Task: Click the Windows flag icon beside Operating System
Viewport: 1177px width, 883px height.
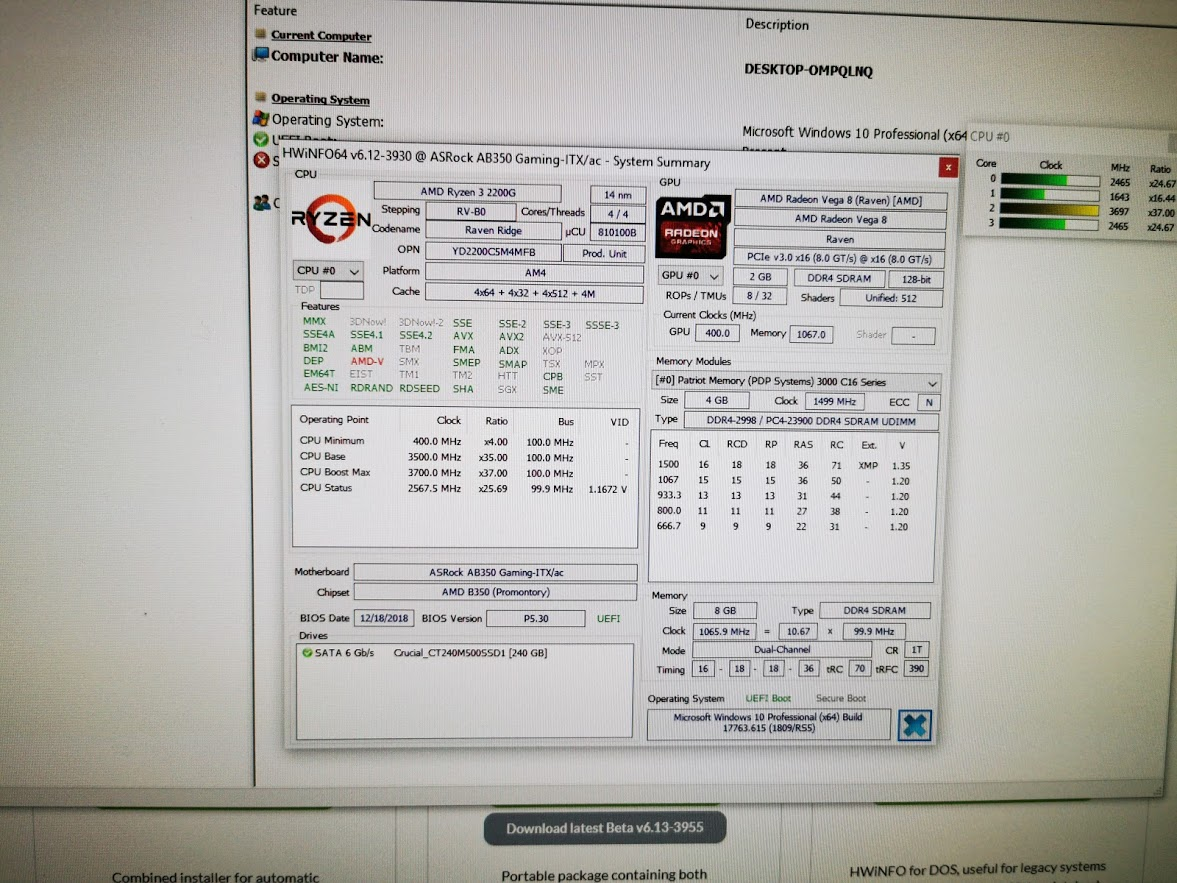Action: point(260,119)
